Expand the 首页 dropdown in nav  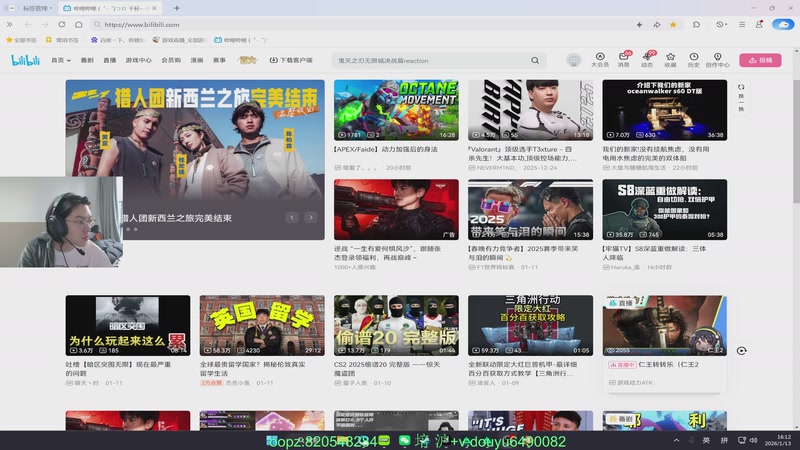coord(61,60)
